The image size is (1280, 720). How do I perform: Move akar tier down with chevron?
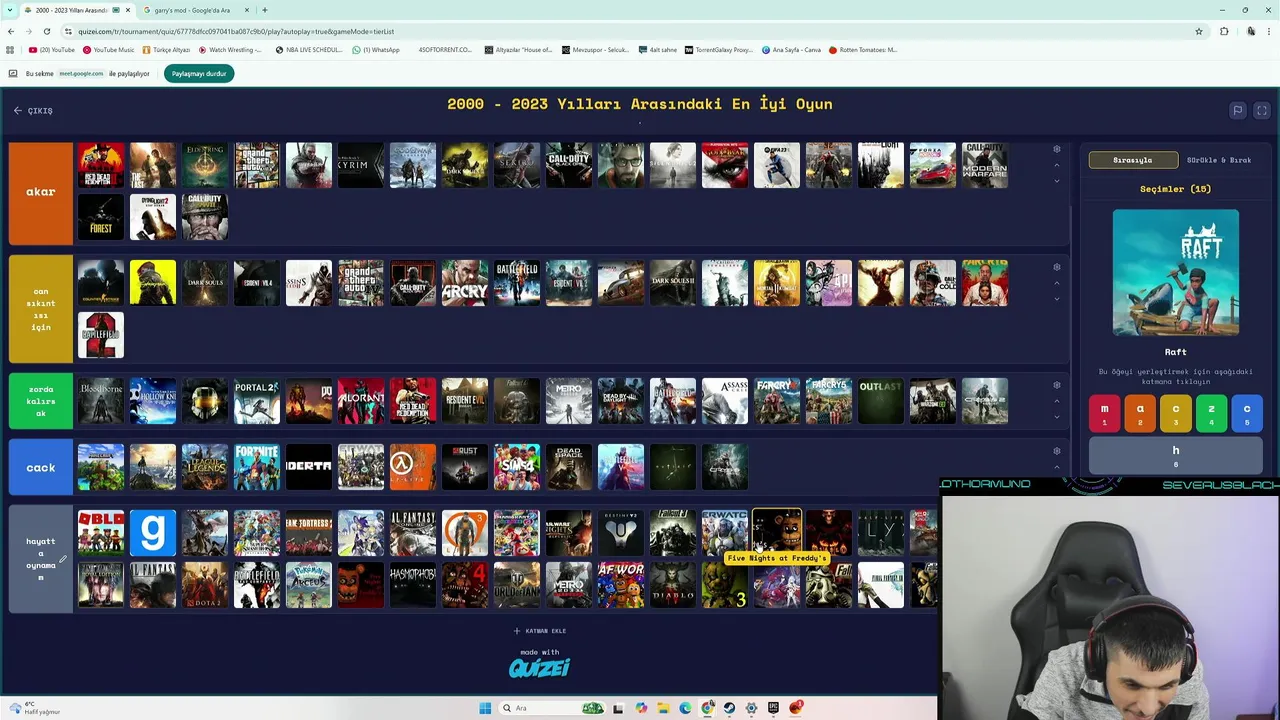[x=1057, y=181]
